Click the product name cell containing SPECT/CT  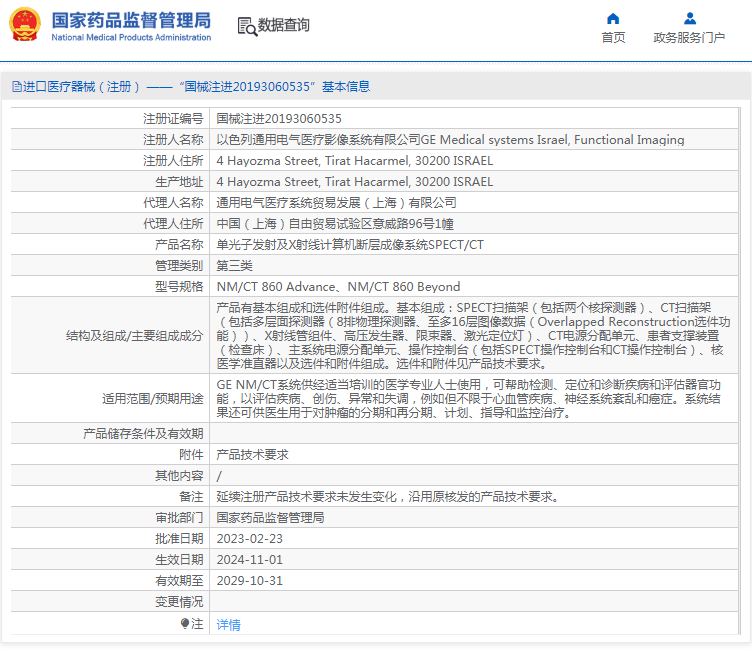click(x=350, y=245)
